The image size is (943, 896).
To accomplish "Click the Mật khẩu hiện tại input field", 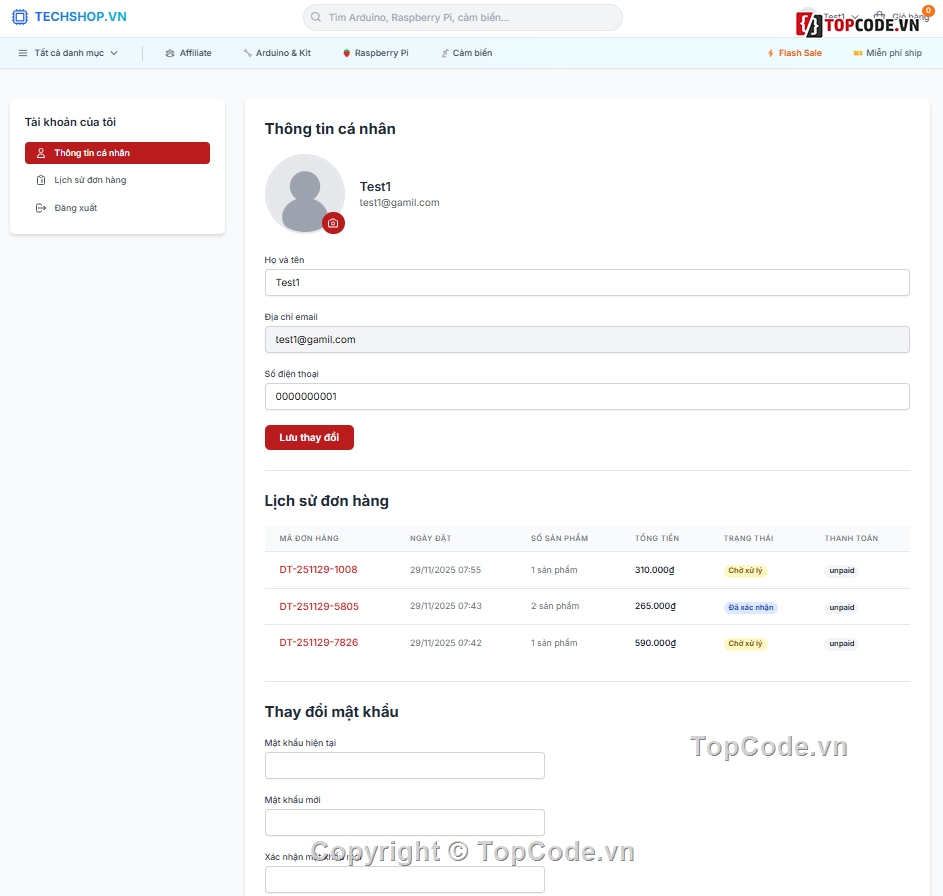I will coord(404,765).
